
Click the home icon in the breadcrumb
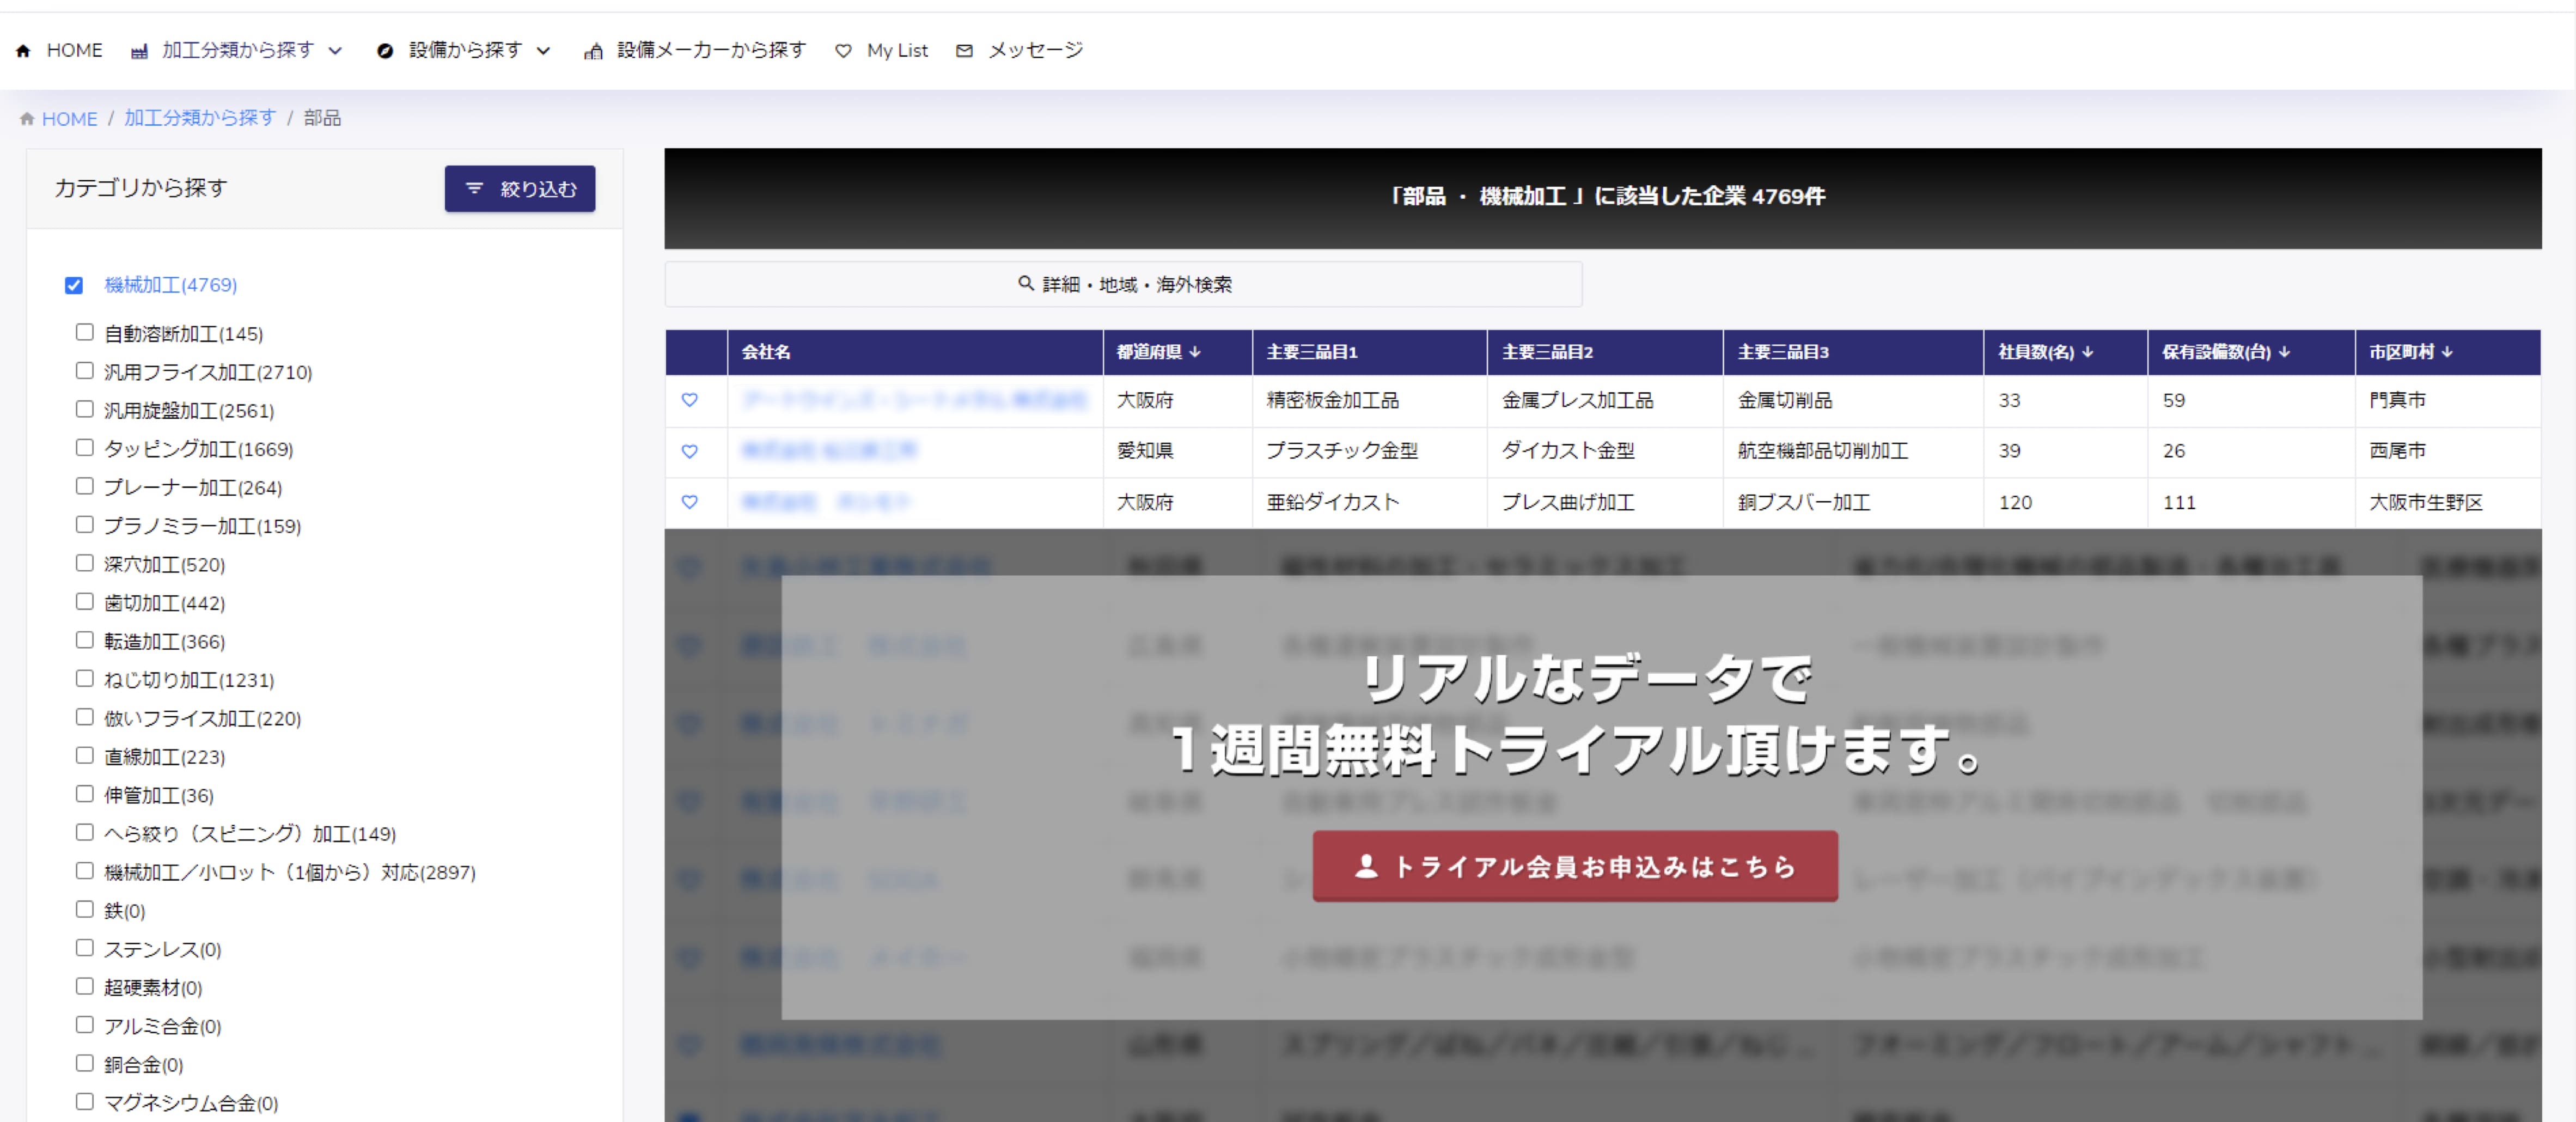[27, 119]
